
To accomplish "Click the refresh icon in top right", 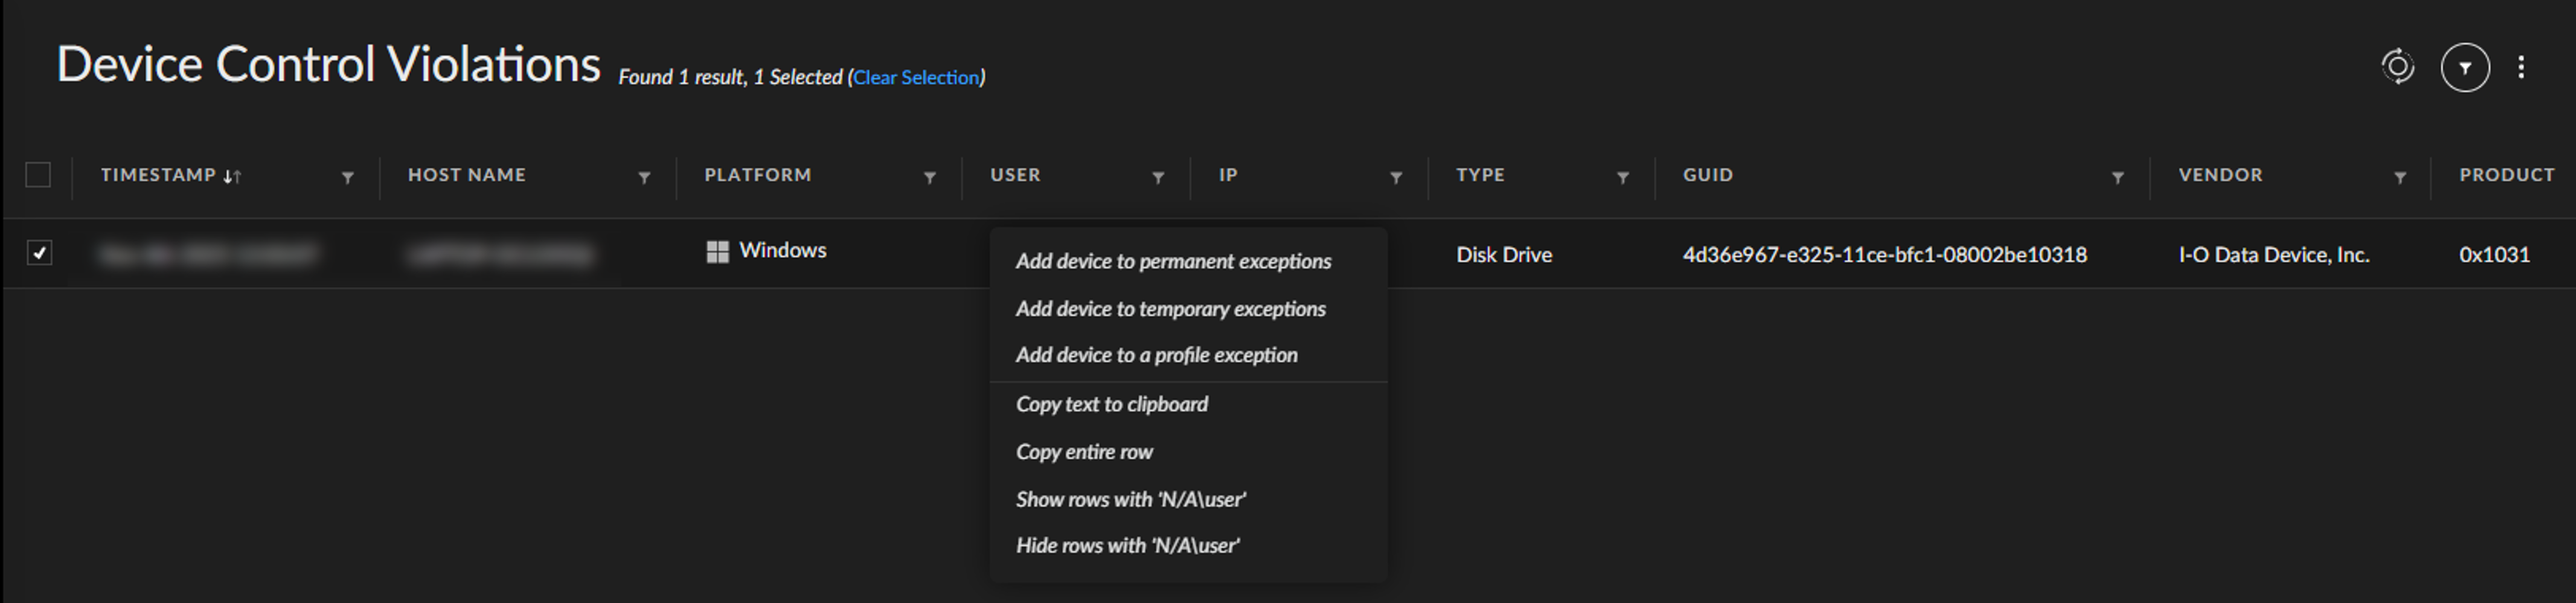I will (x=2397, y=67).
